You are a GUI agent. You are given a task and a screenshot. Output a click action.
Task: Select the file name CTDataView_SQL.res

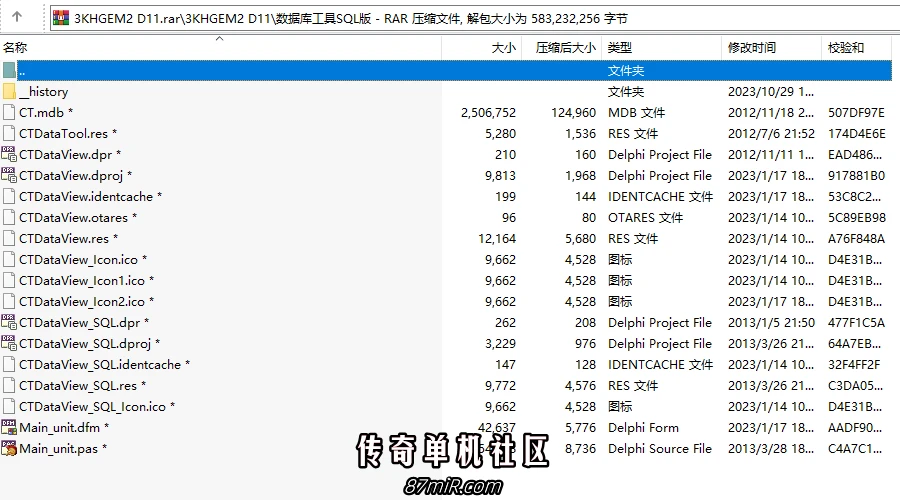coord(78,386)
